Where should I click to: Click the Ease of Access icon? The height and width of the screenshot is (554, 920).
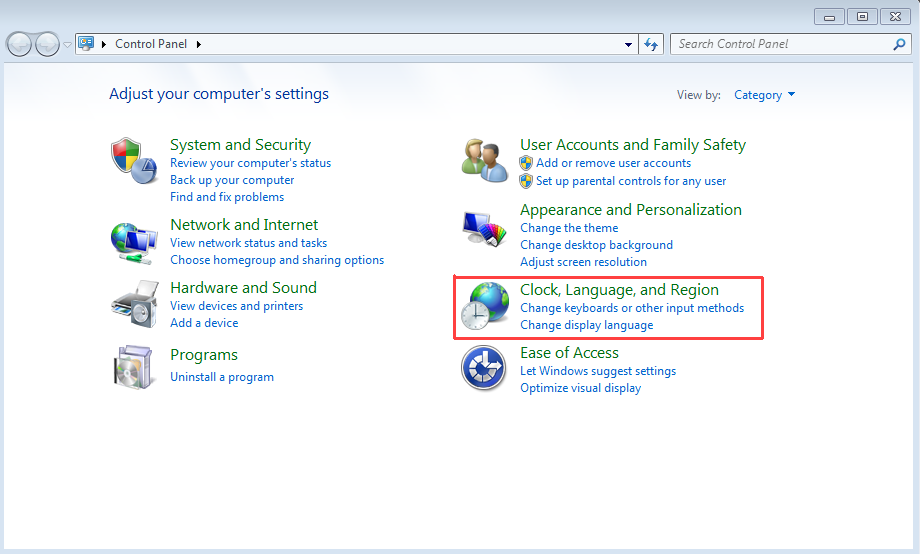(484, 369)
